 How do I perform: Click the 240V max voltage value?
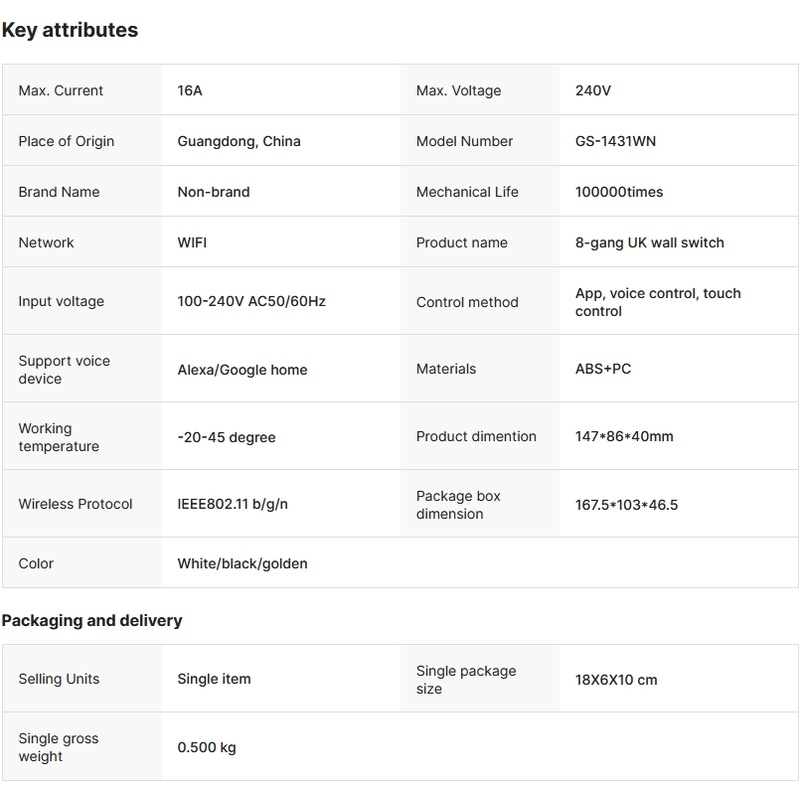(593, 91)
